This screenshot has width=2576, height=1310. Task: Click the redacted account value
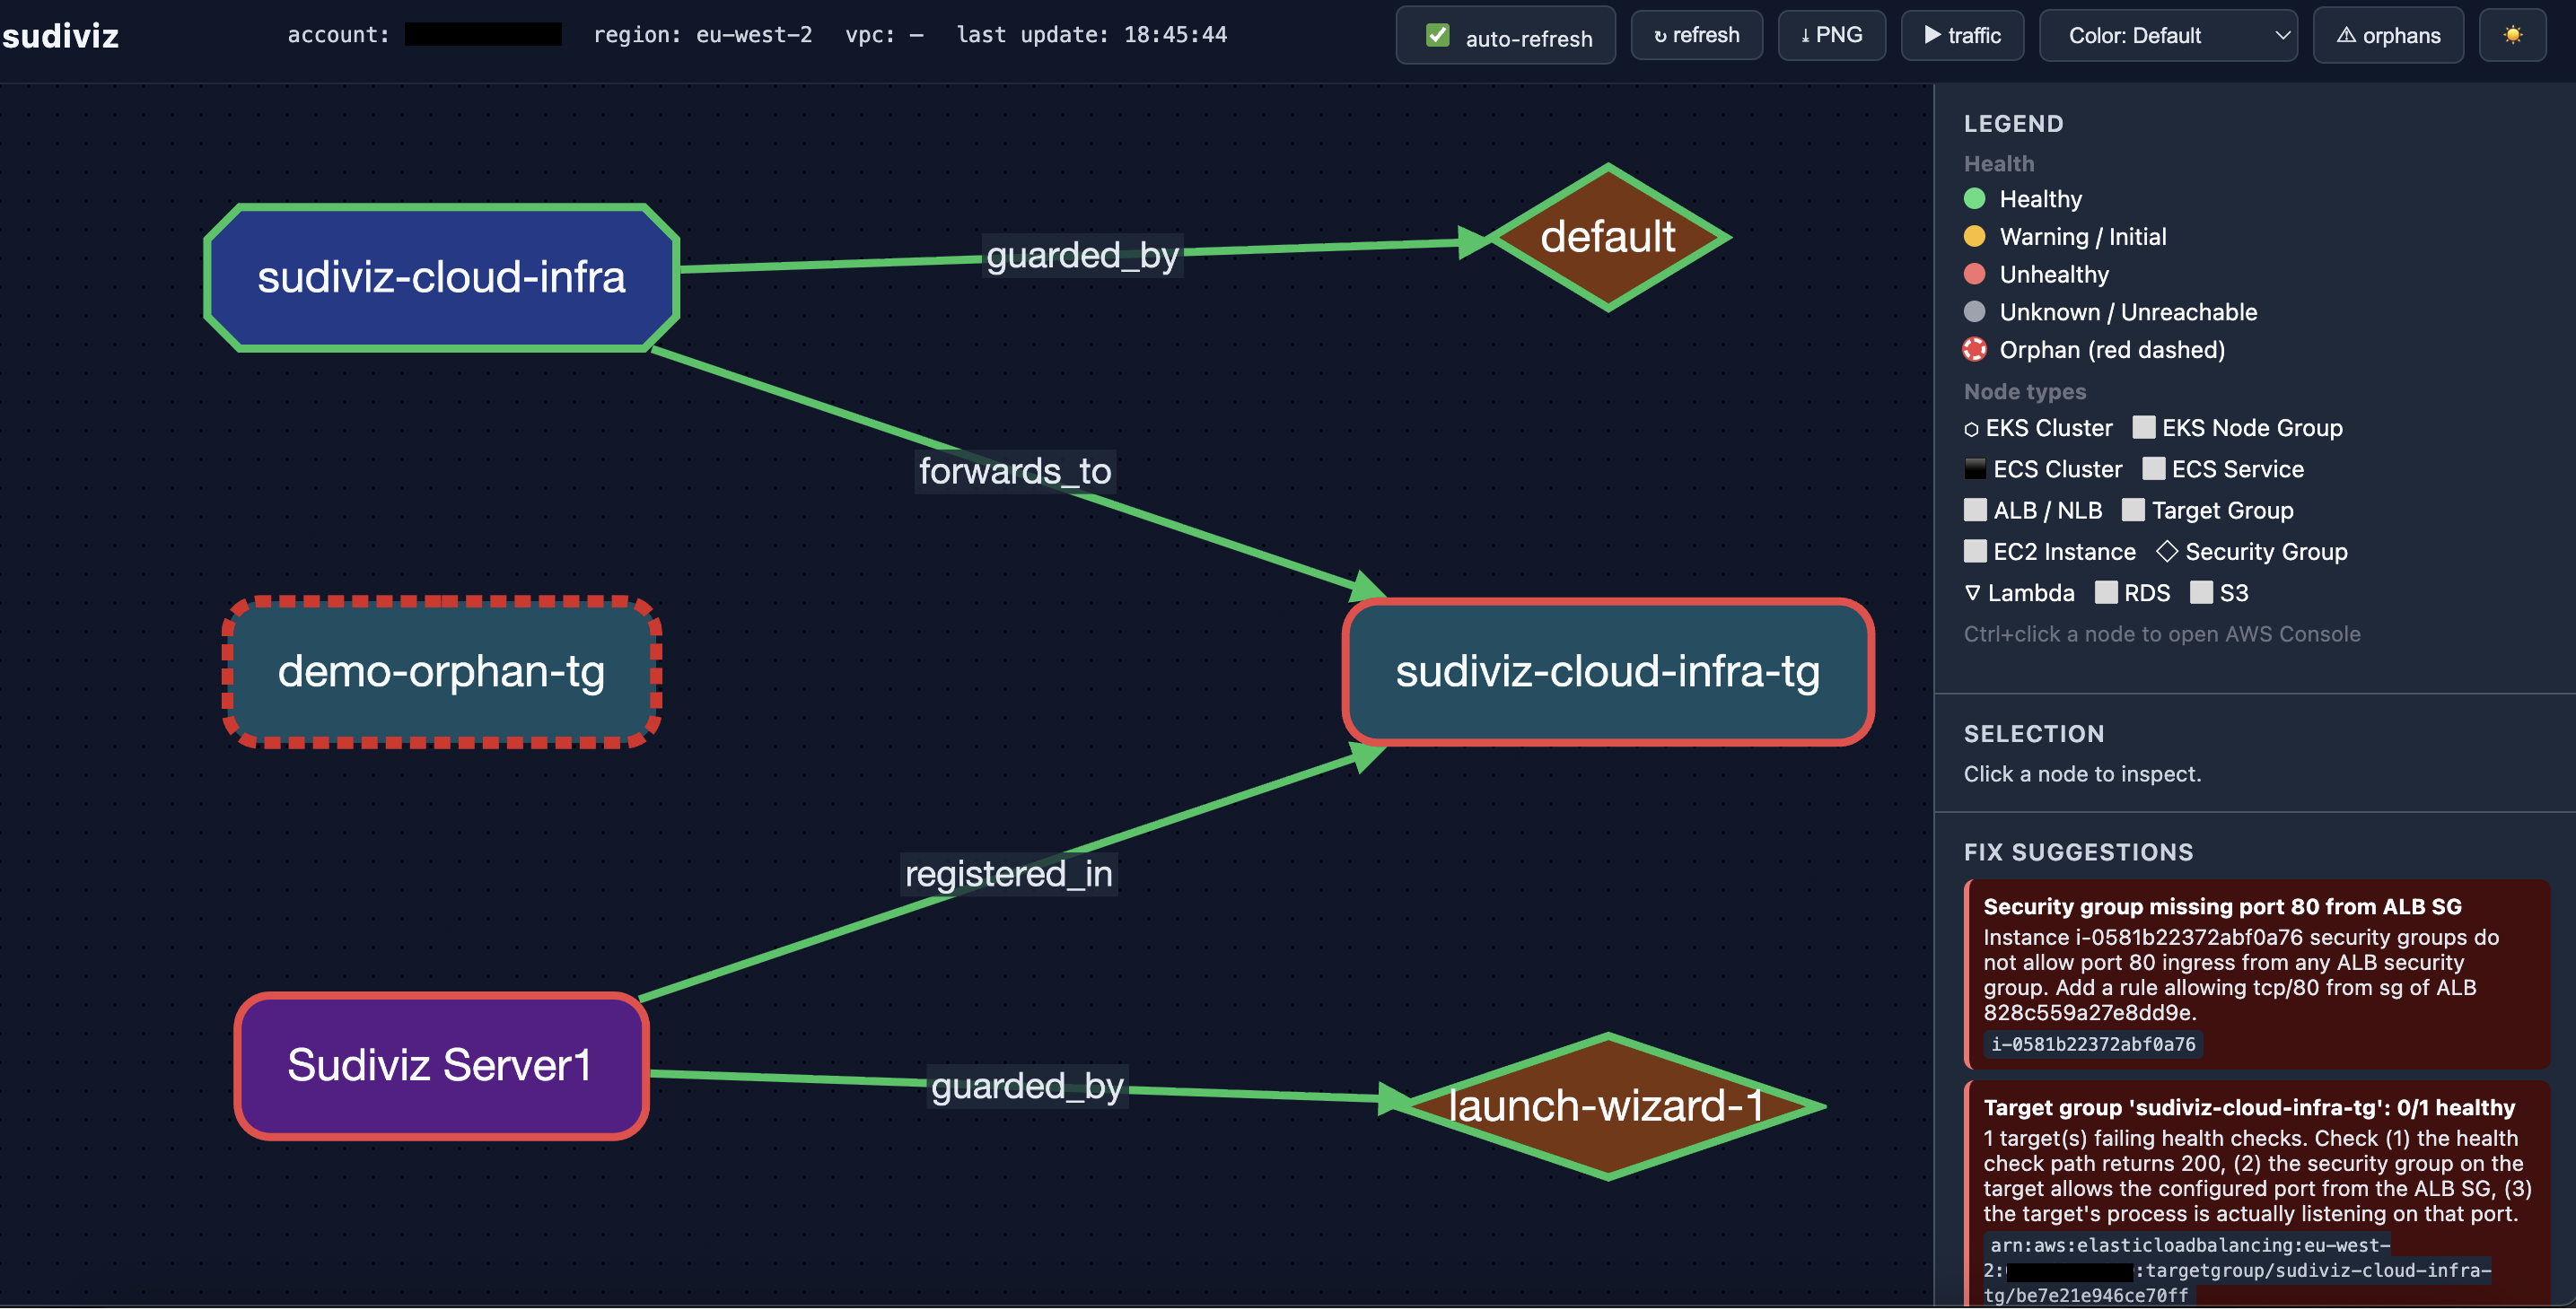(483, 35)
